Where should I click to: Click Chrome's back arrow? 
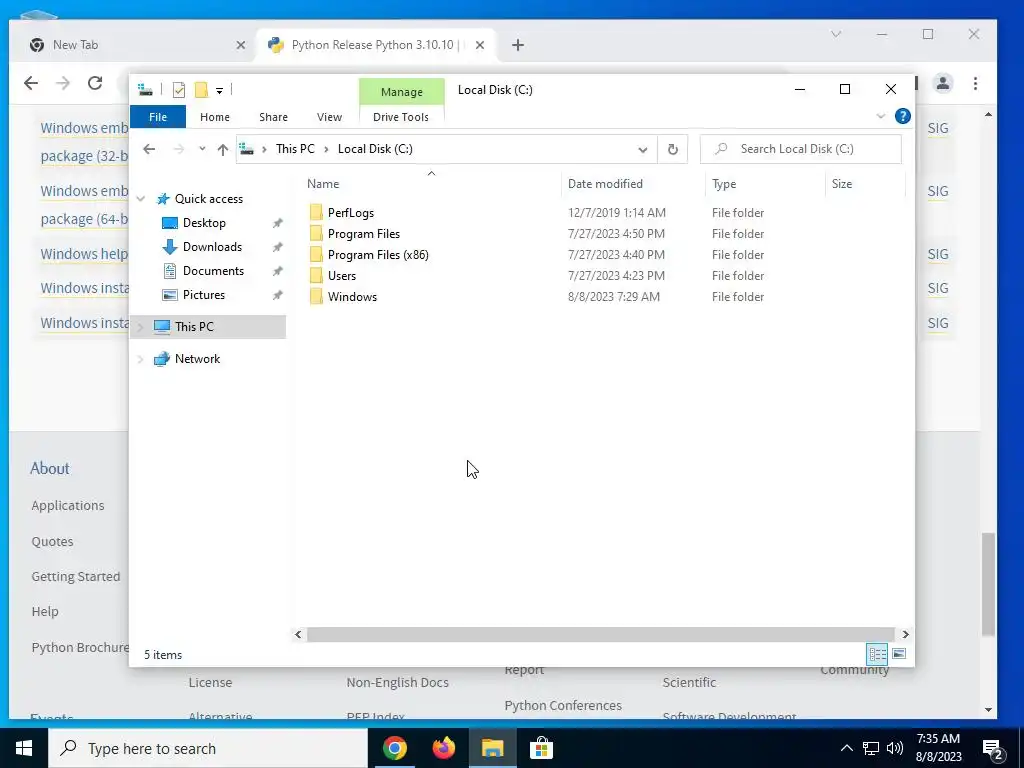coord(31,83)
